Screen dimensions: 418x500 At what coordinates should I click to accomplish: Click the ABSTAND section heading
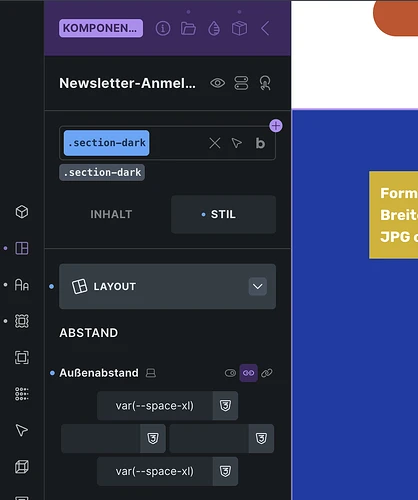point(89,333)
